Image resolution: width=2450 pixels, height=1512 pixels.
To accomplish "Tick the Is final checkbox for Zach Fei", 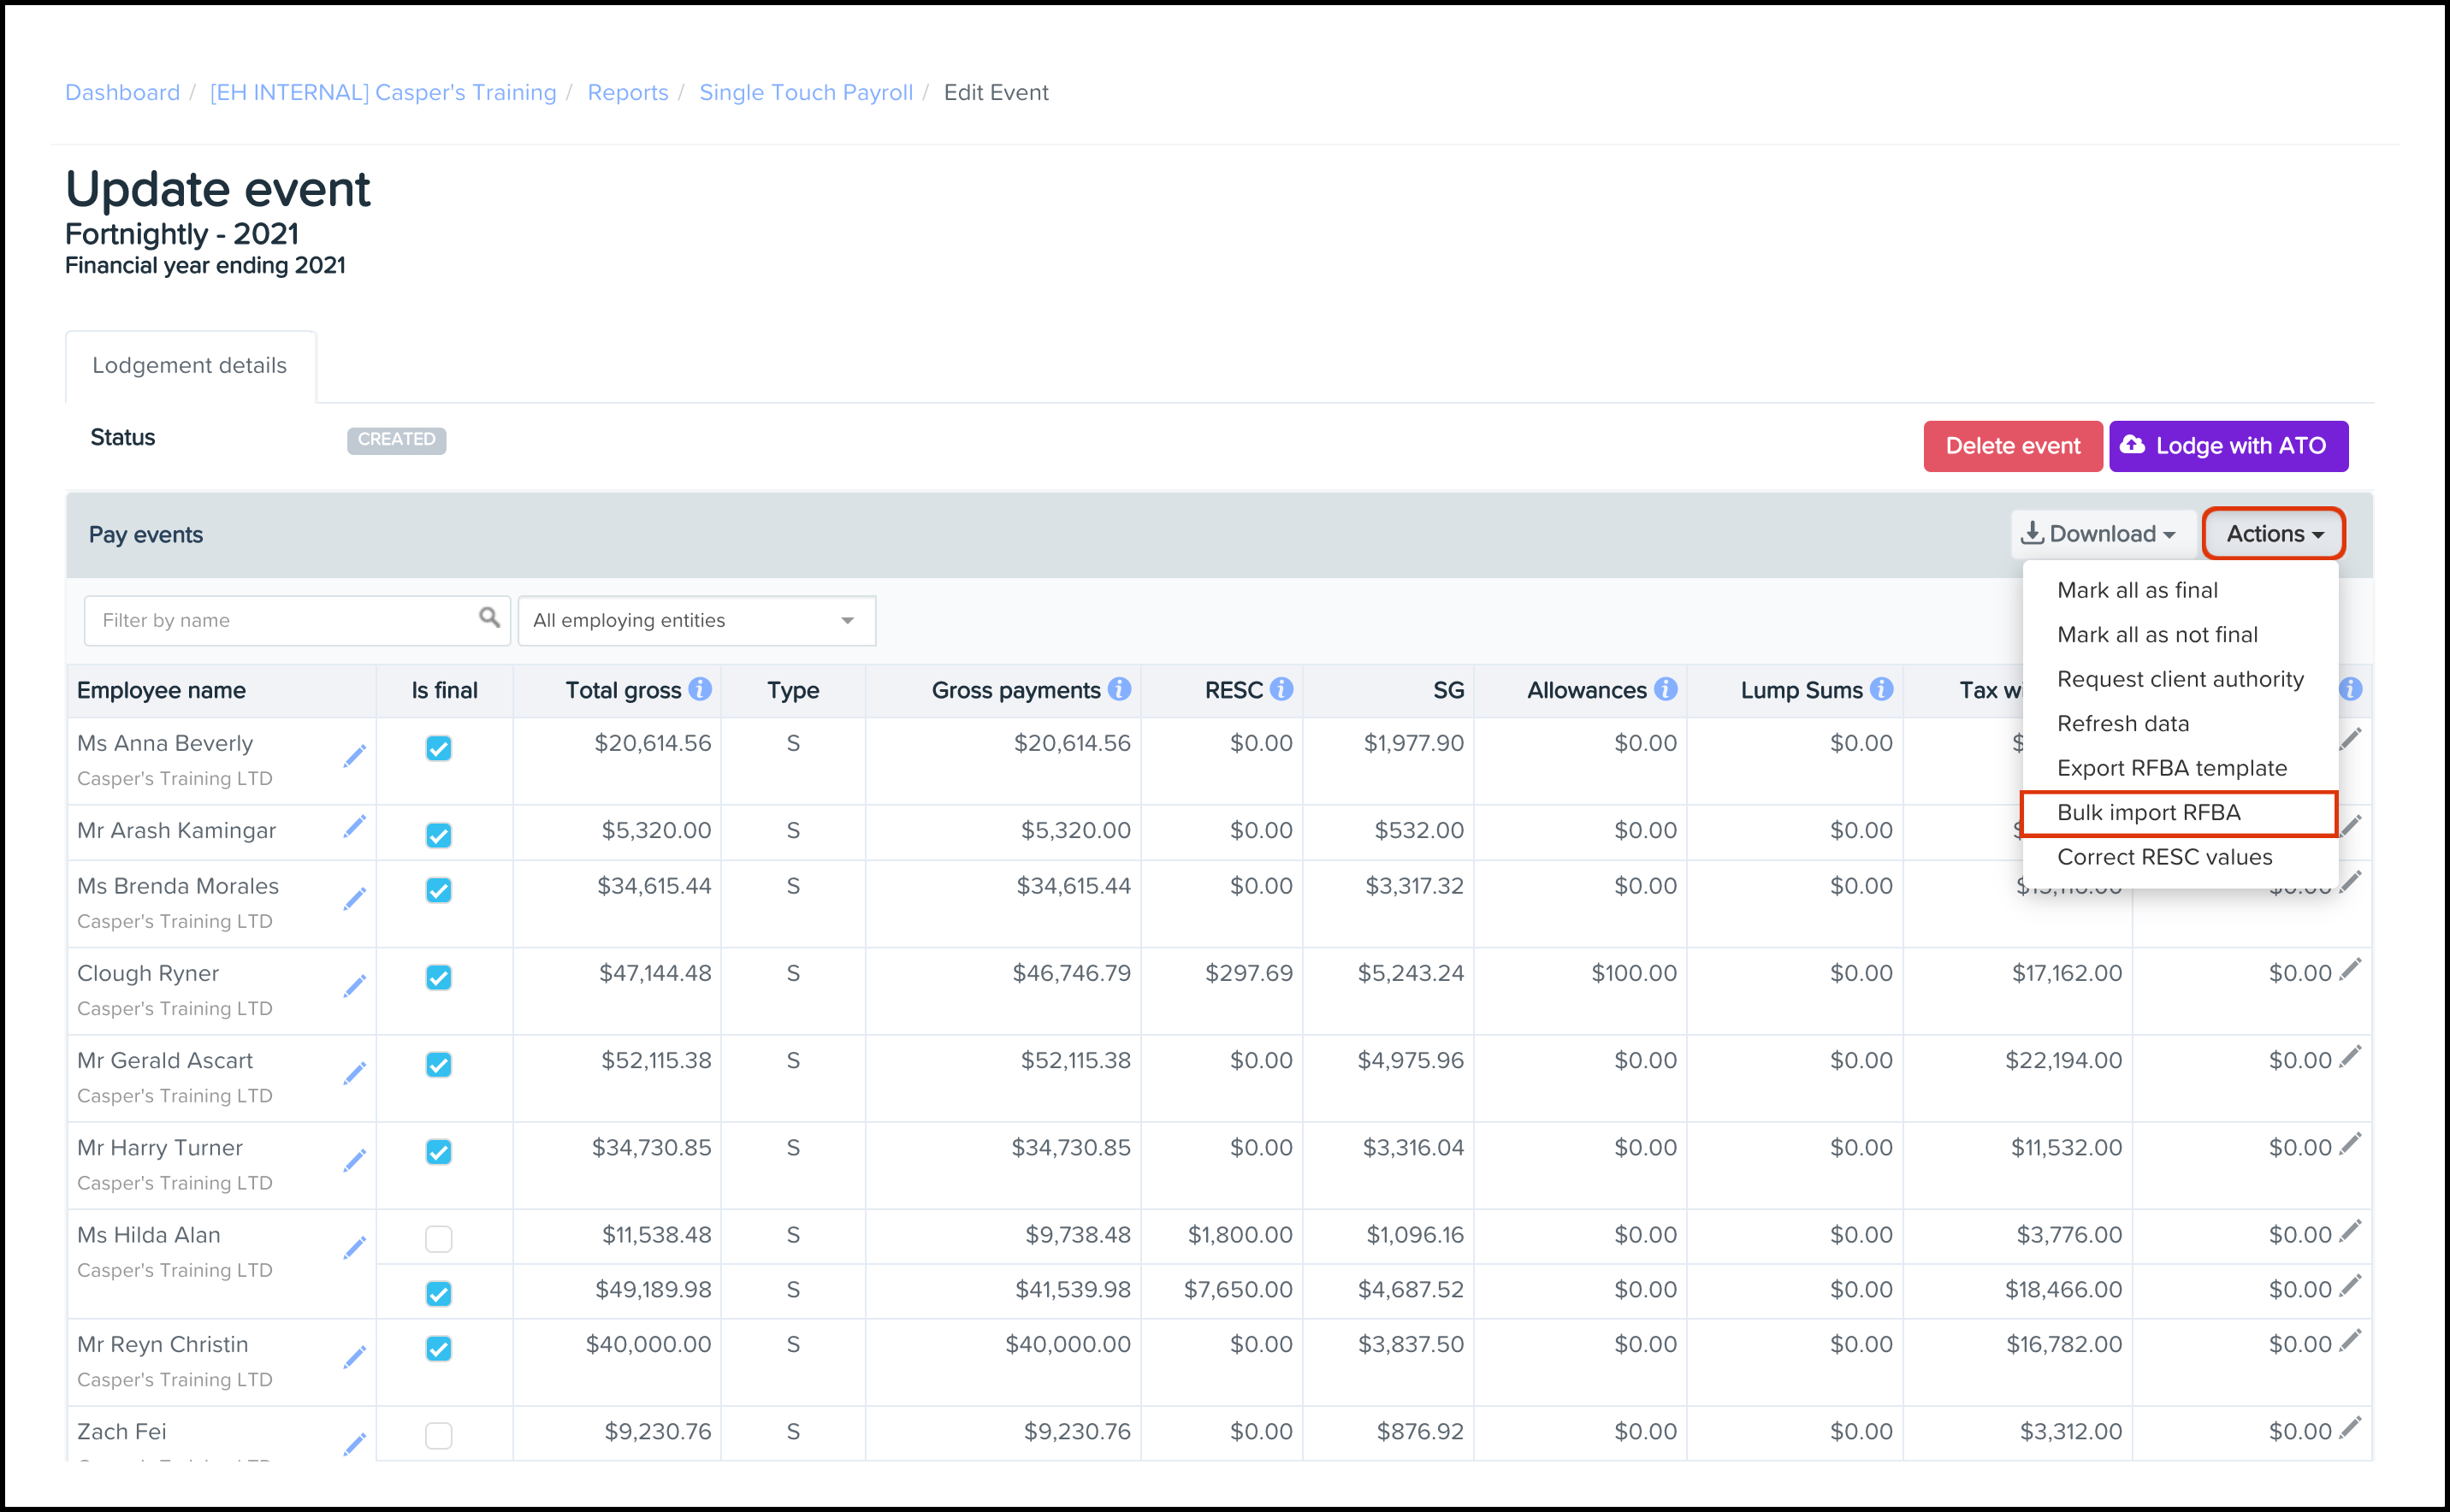I will (438, 1436).
